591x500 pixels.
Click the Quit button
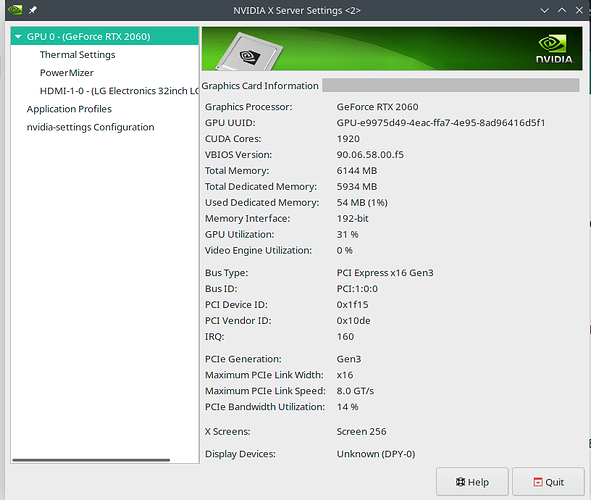pyautogui.click(x=548, y=482)
